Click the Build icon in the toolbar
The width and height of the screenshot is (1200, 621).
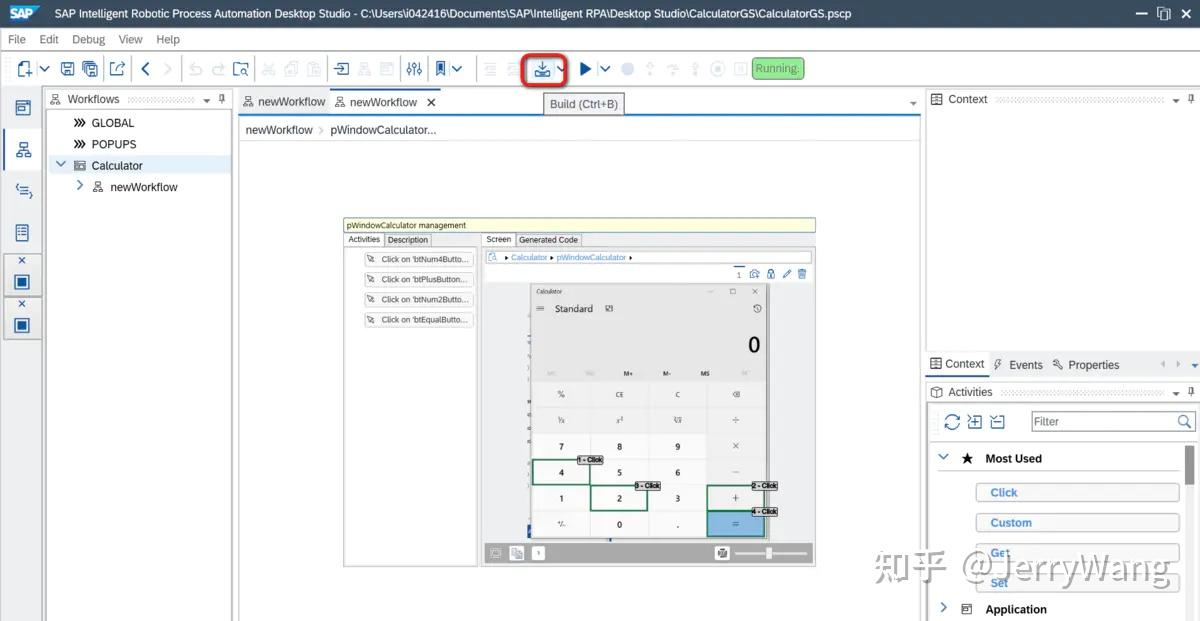click(543, 68)
